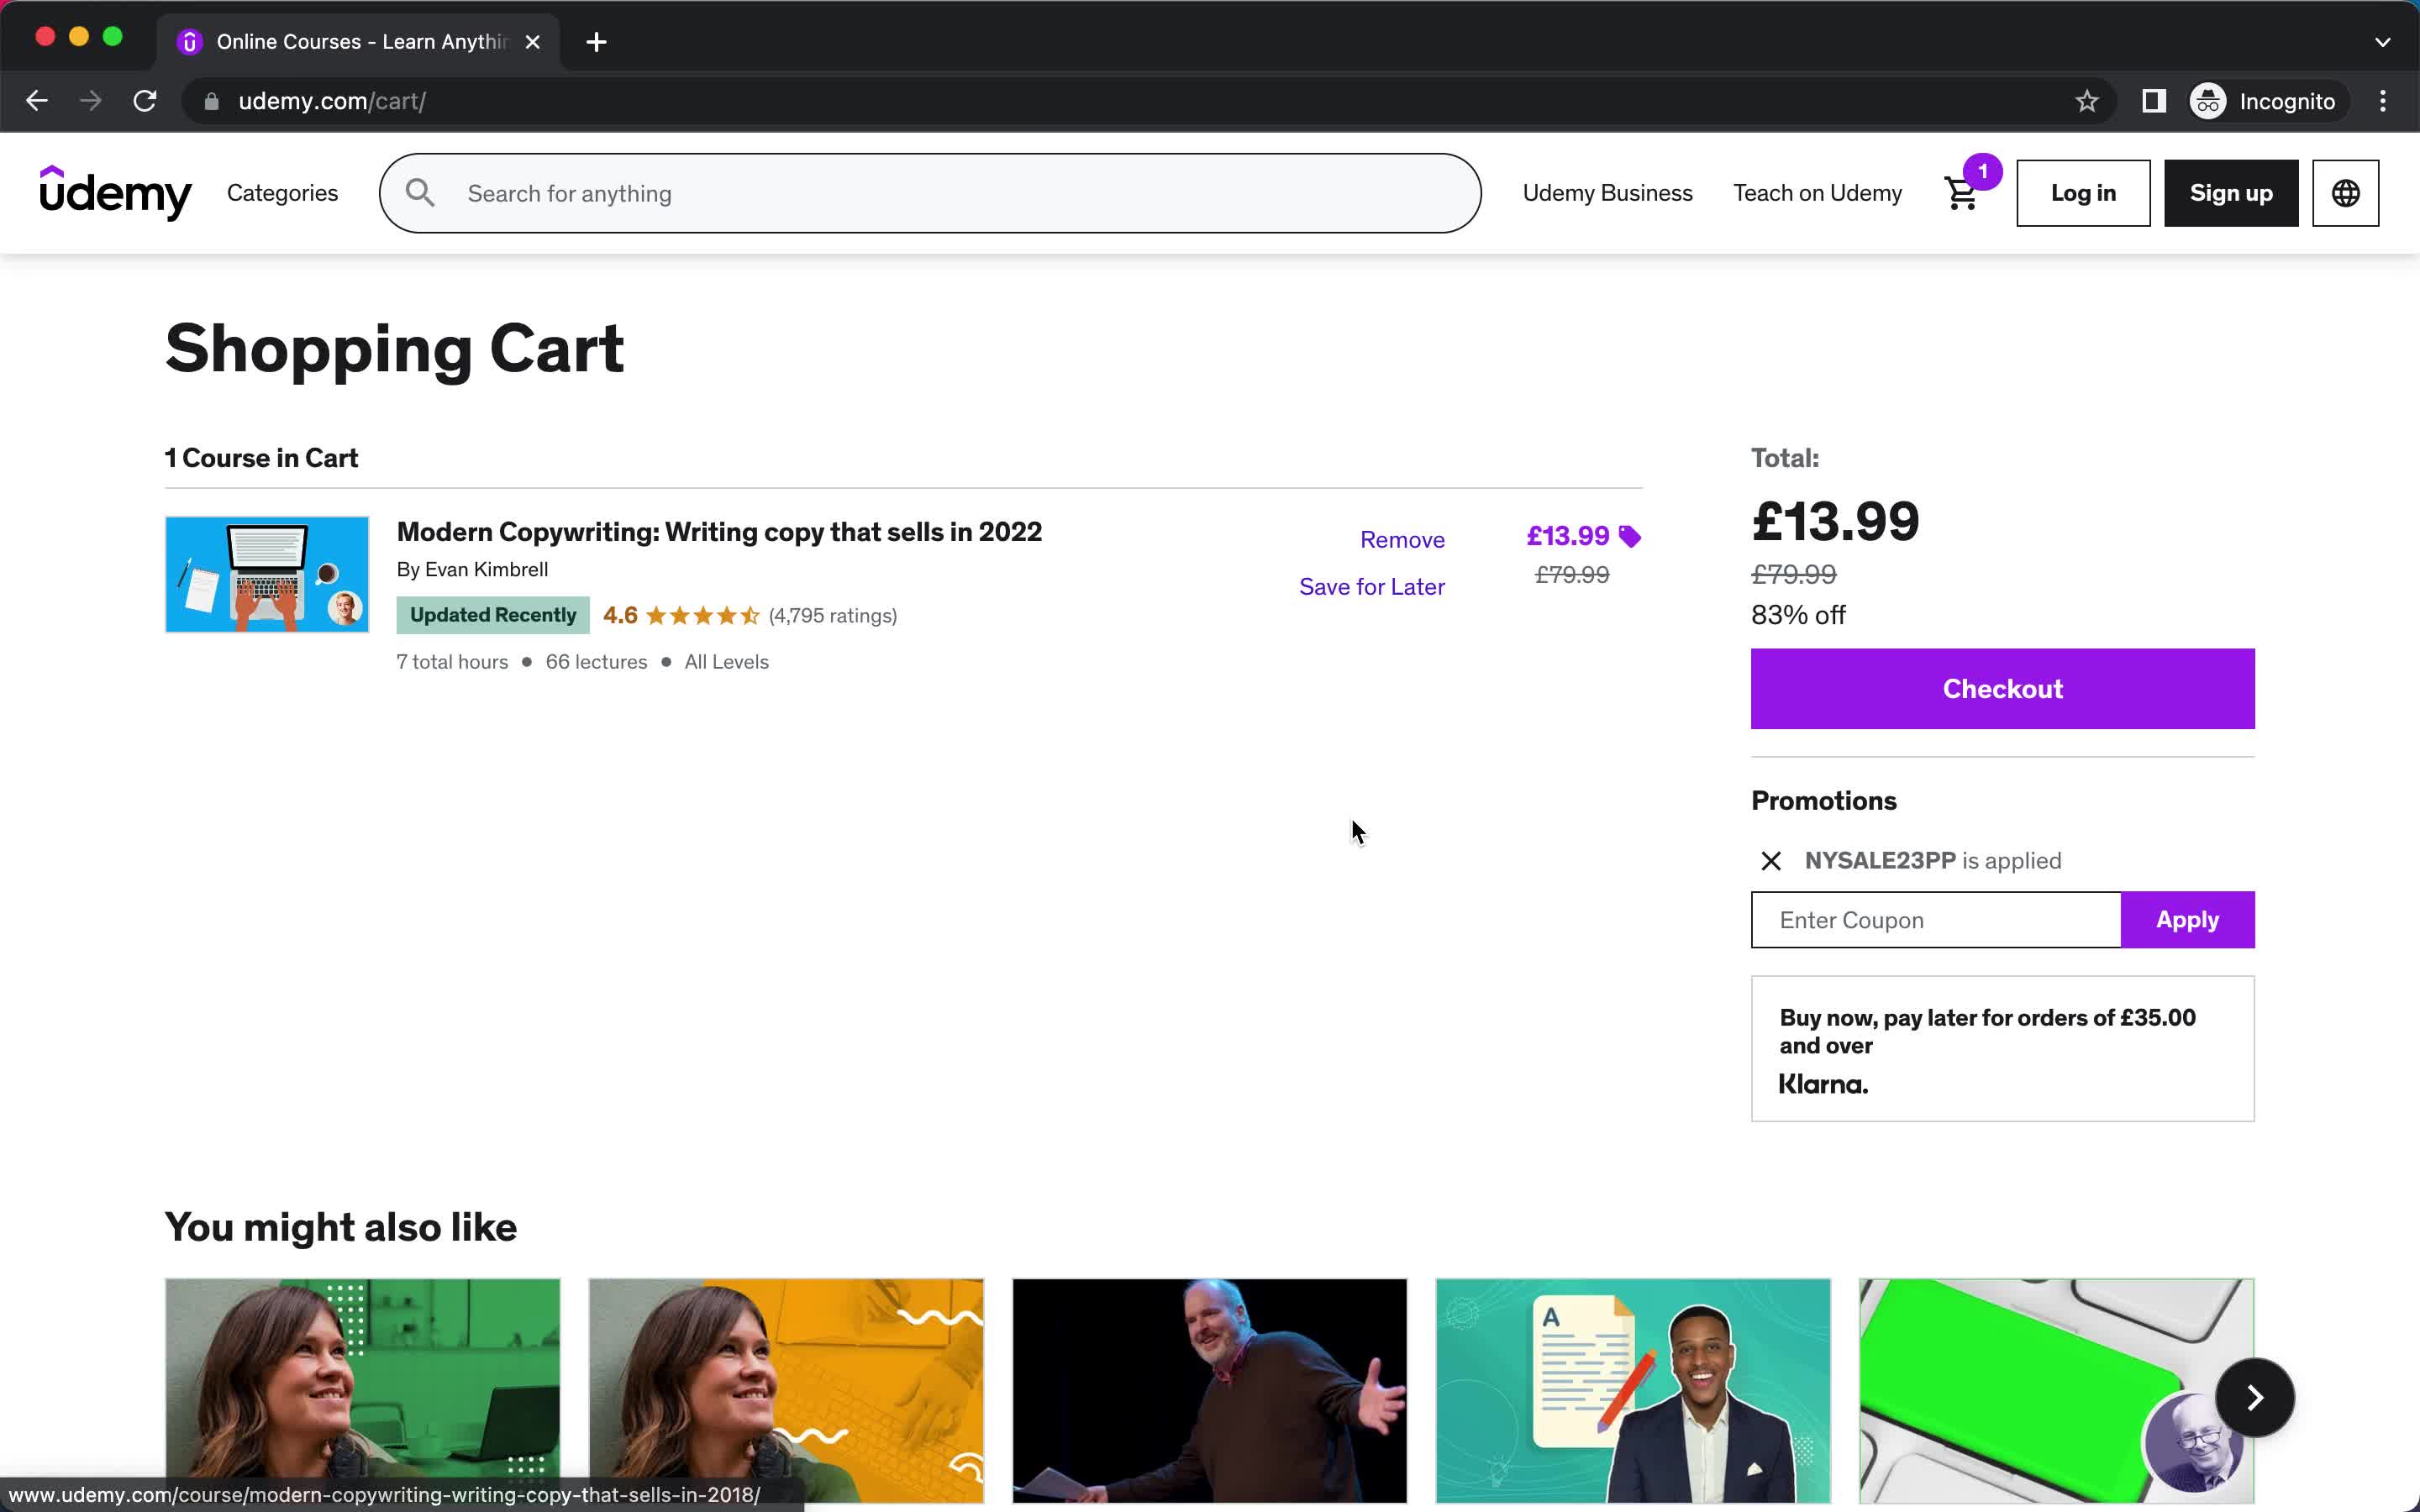Click the Modern Copywriting course thumbnail
This screenshot has height=1512, width=2420.
[266, 573]
